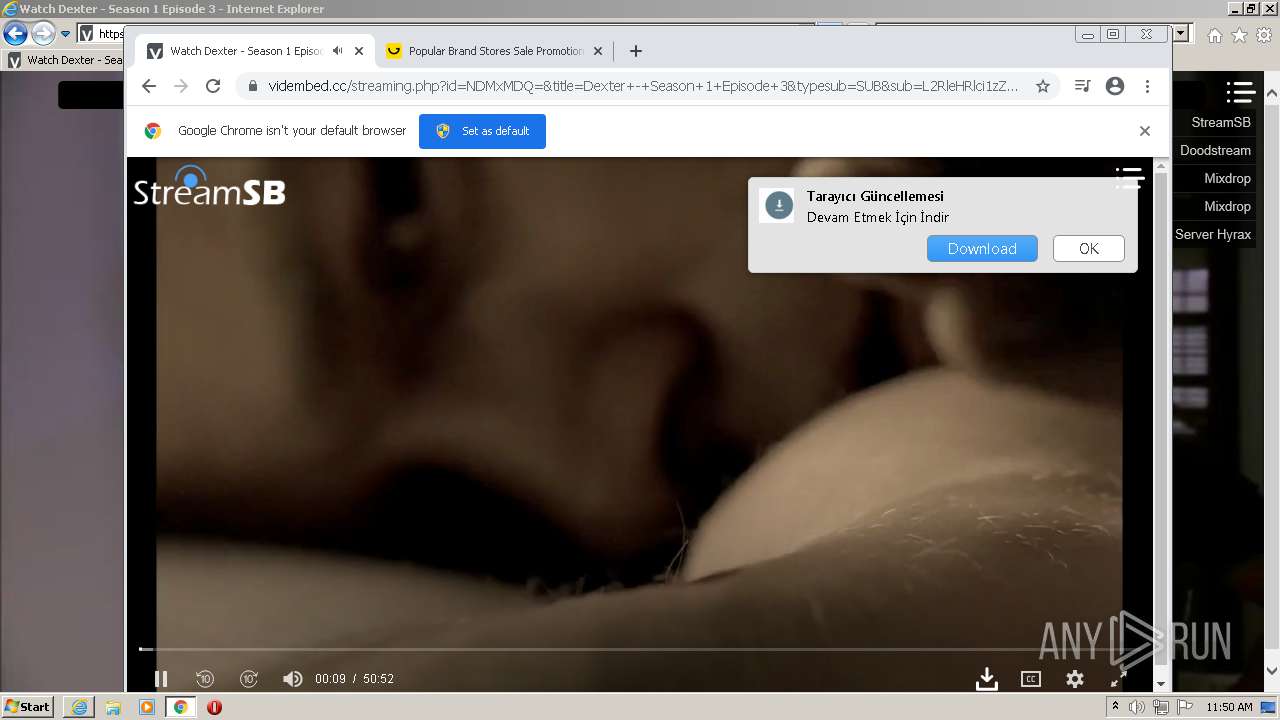Open IE Favorites star
The image size is (1280, 720).
coord(1239,35)
